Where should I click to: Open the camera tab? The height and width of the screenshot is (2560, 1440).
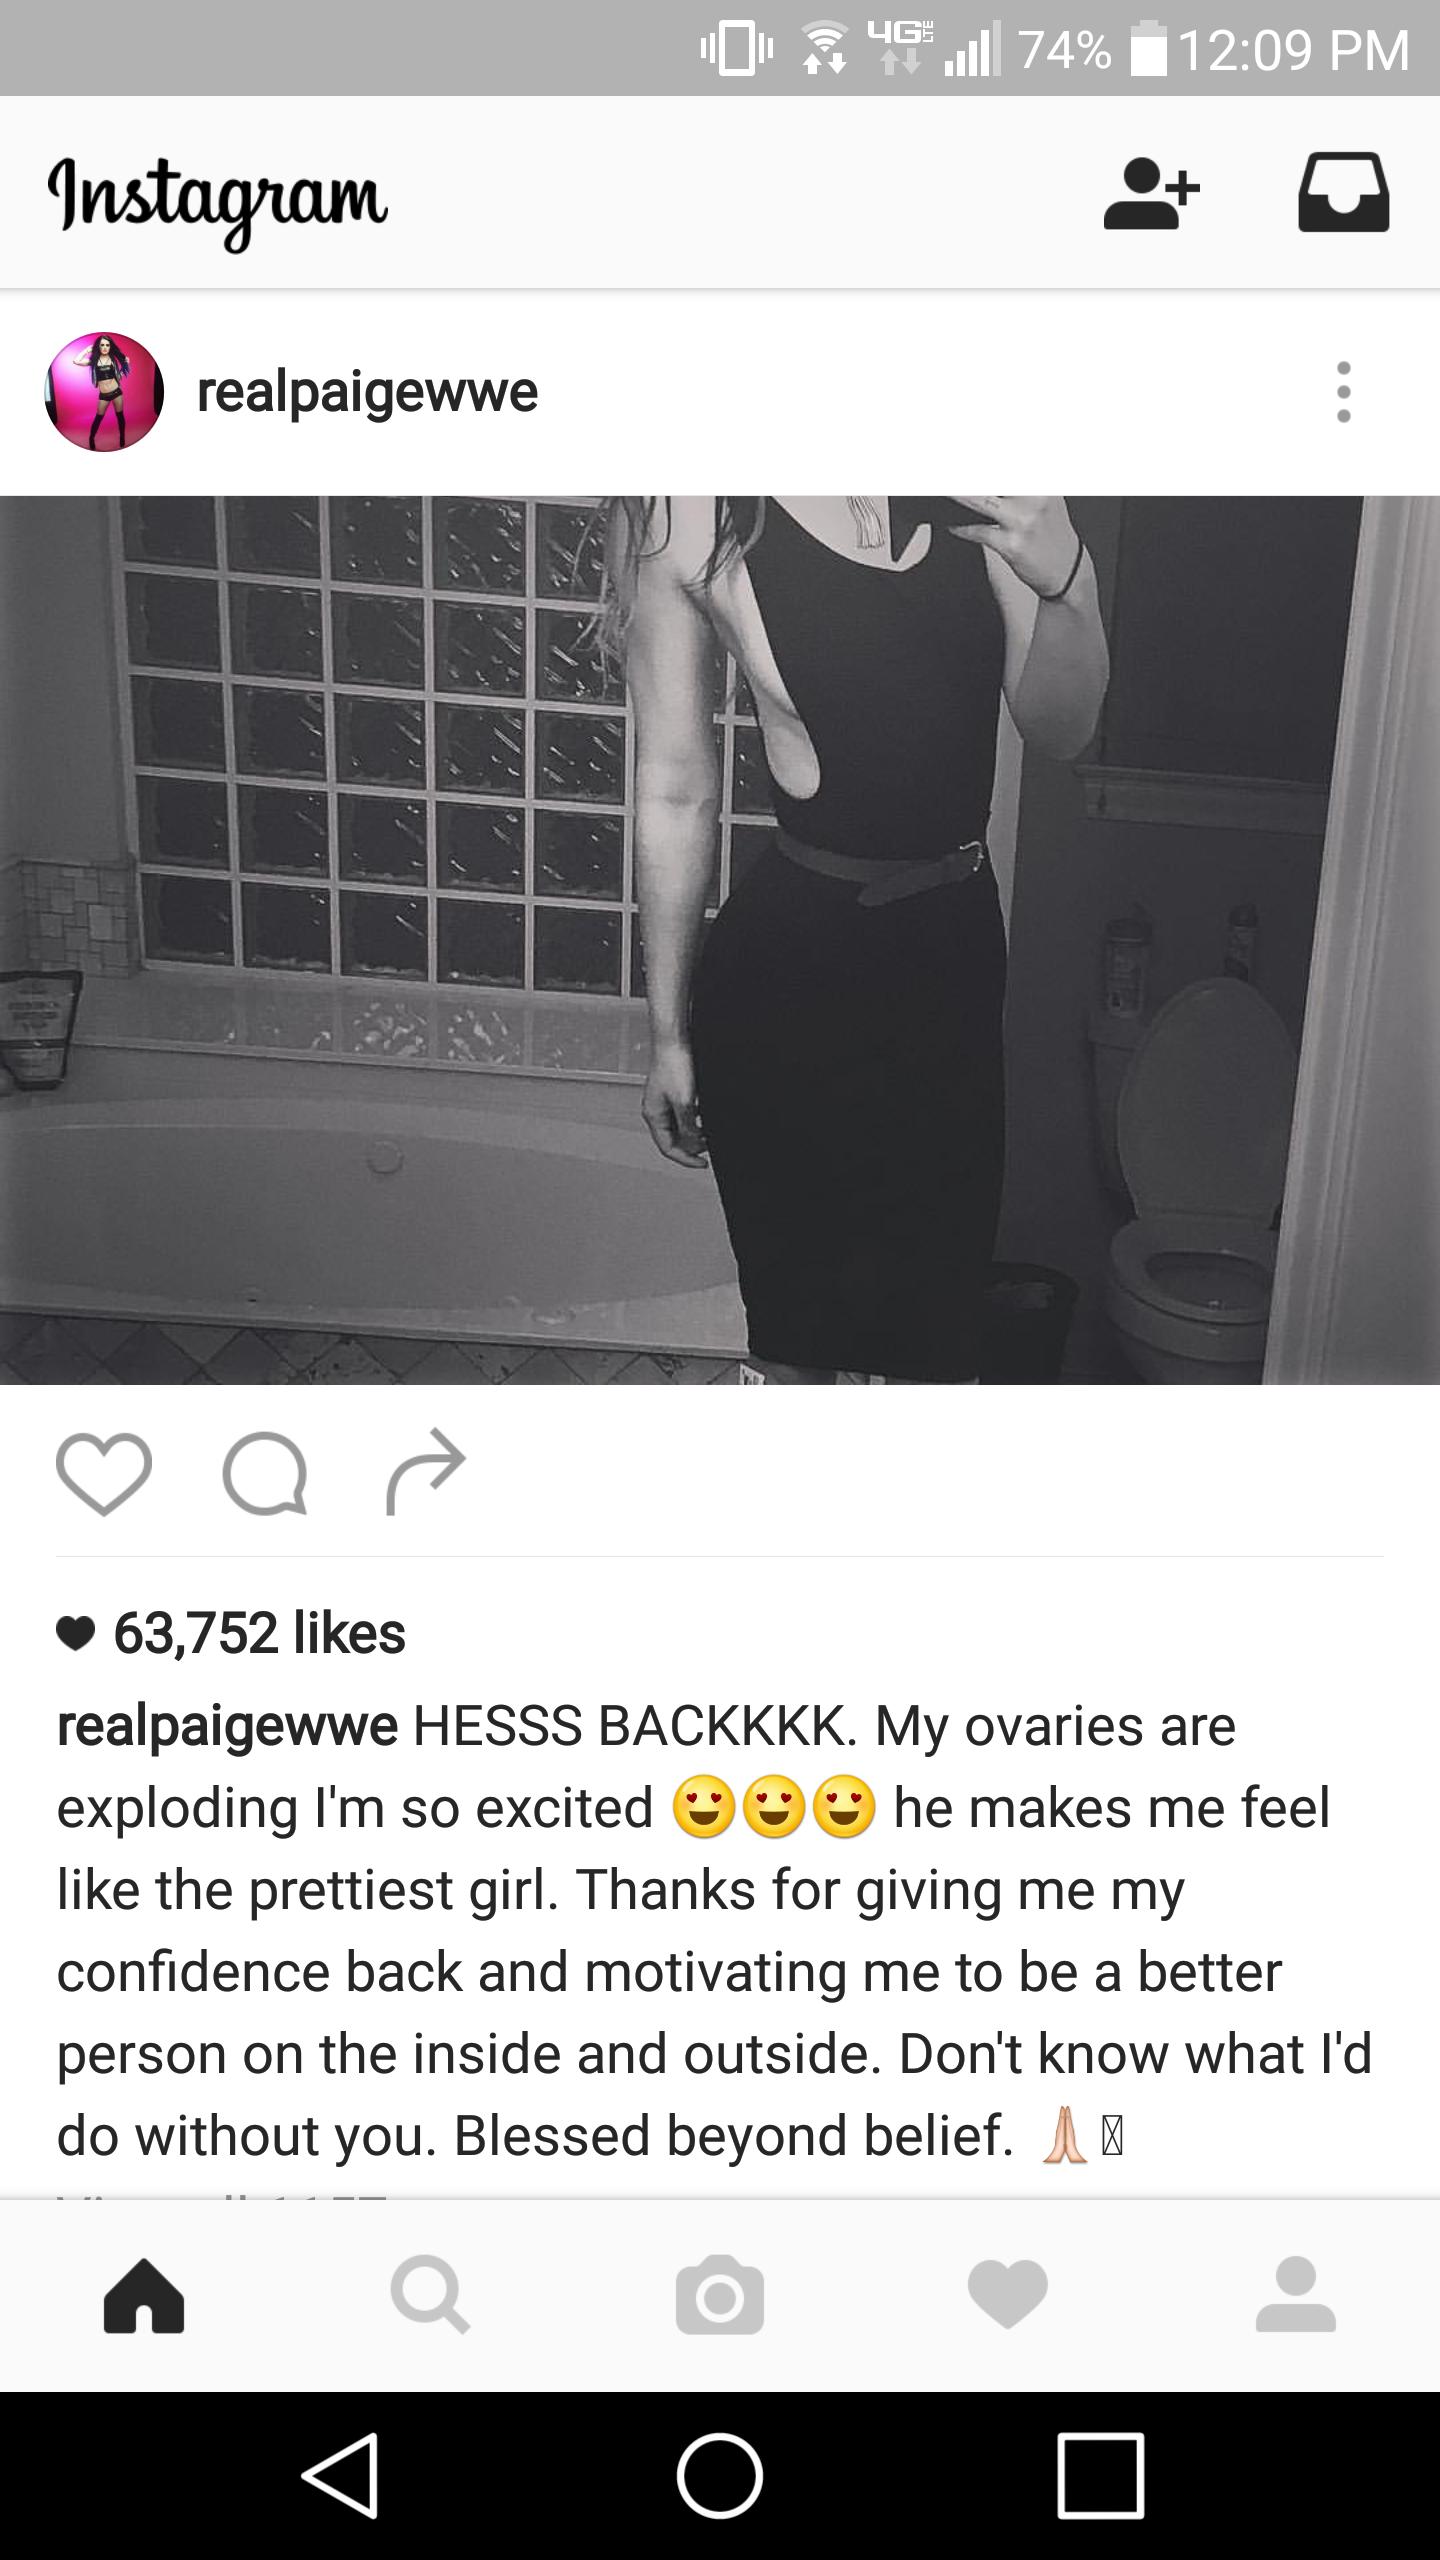(x=720, y=2295)
